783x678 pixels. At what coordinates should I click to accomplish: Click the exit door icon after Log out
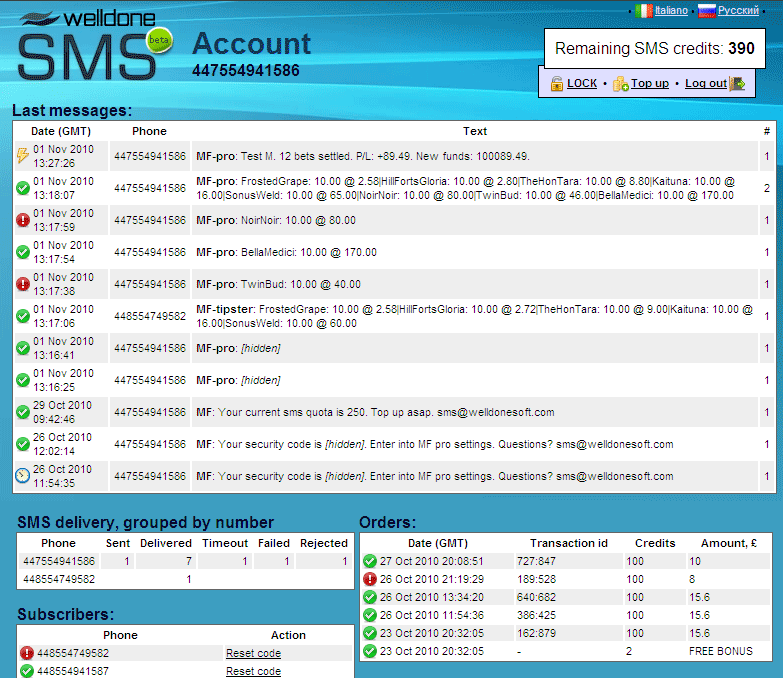pos(737,84)
